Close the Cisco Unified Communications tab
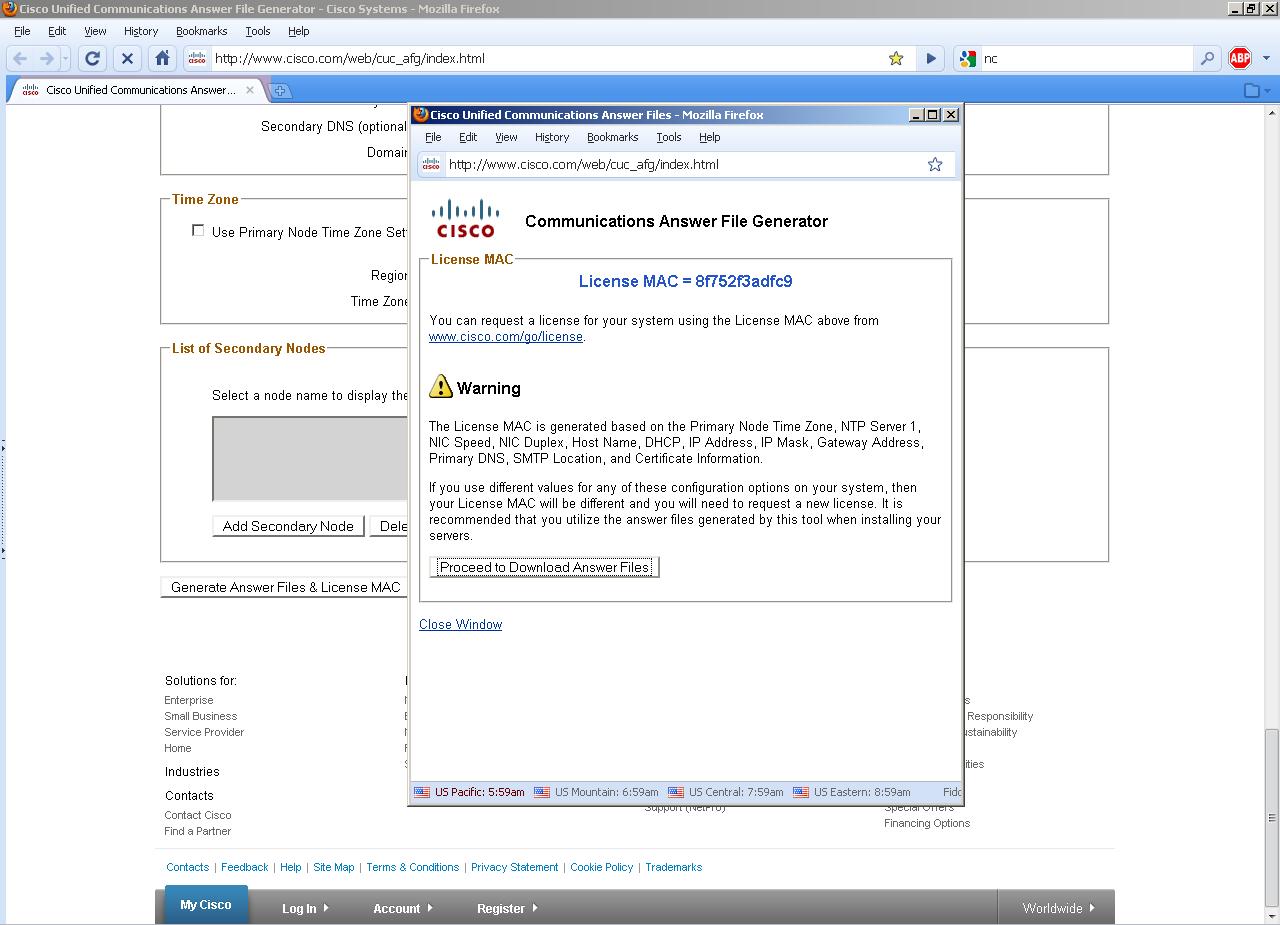Viewport: 1280px width, 925px height. 250,90
